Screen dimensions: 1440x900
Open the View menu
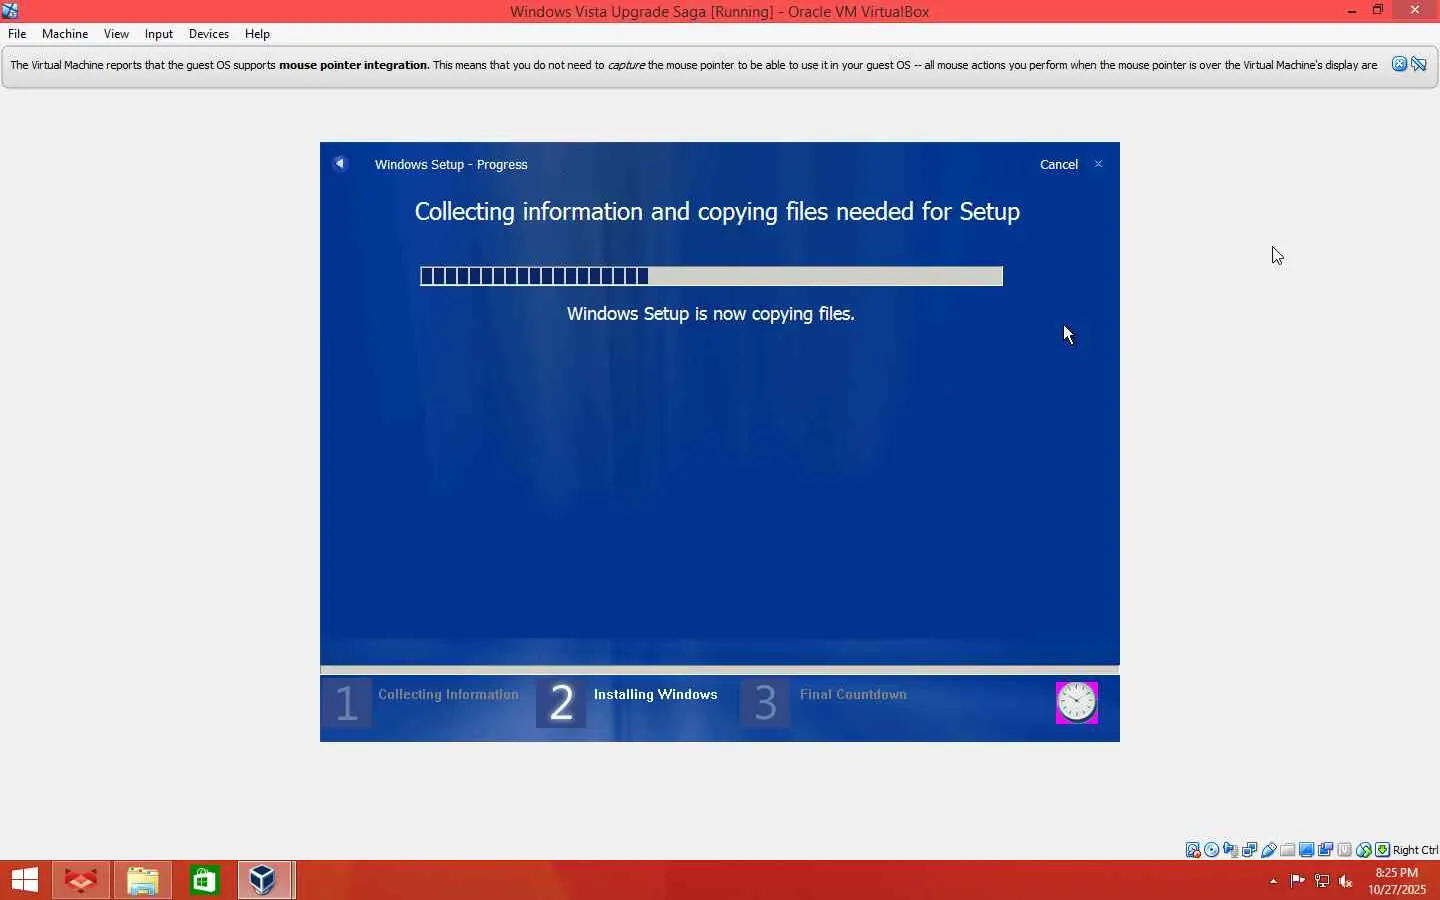(116, 34)
